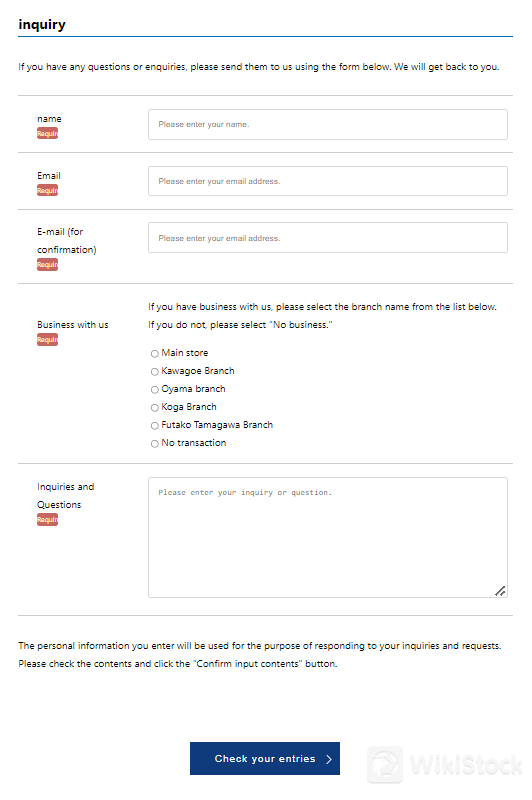This screenshot has width=532, height=800.
Task: Click Required badge under E-mail confirmation label
Action: coord(47,265)
